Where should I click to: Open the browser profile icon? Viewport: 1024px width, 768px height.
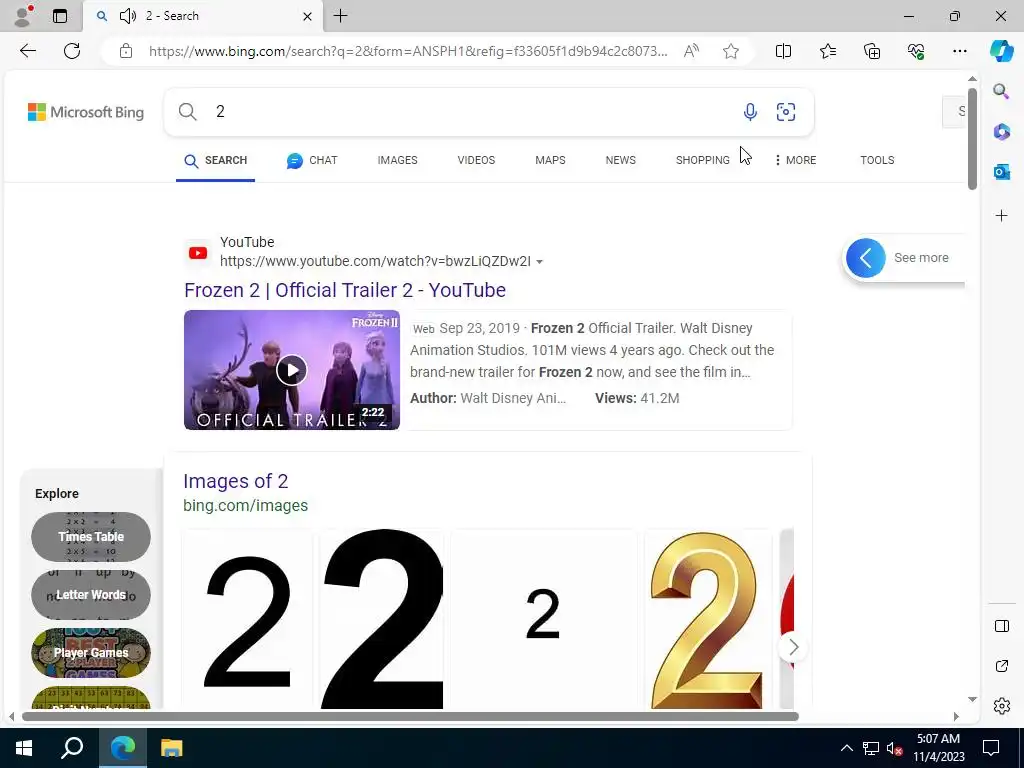point(23,16)
